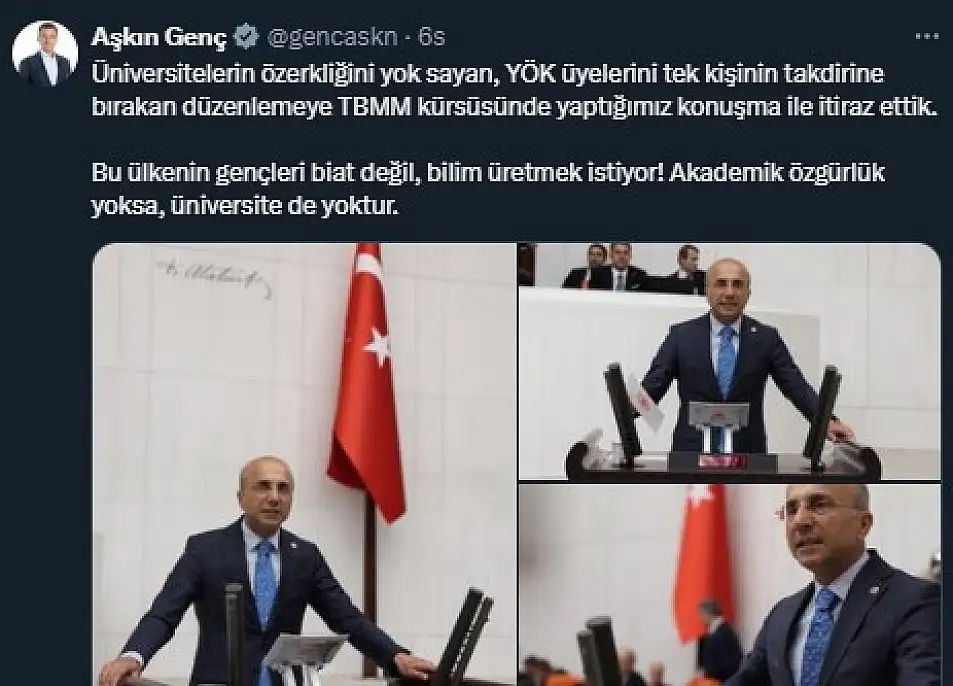The width and height of the screenshot is (953, 686).
Task: Click the paragraph starting Bu ülkenin gençleri
Action: click(488, 190)
